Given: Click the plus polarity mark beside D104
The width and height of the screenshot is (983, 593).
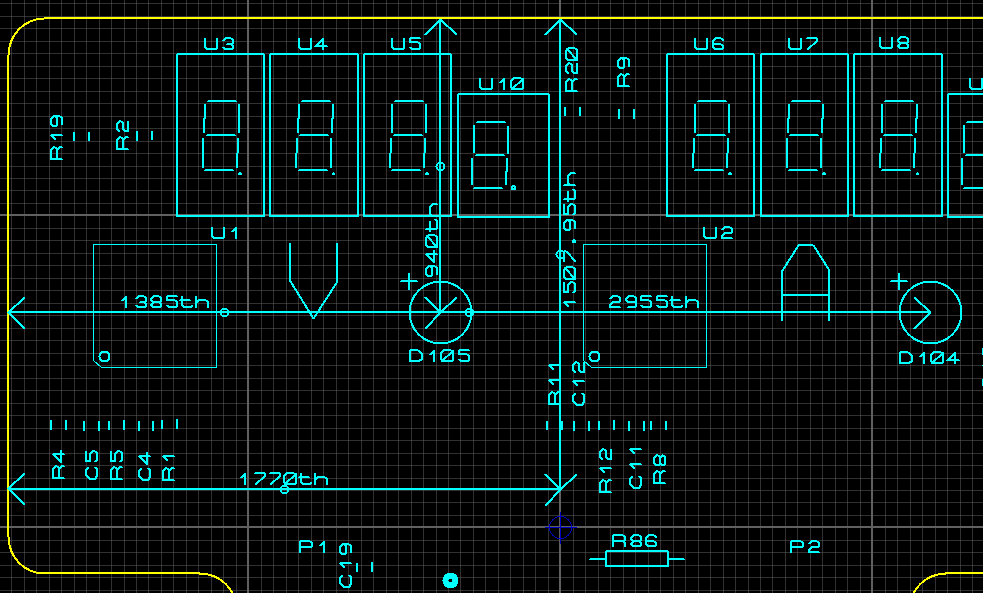Looking at the screenshot, I should (899, 281).
